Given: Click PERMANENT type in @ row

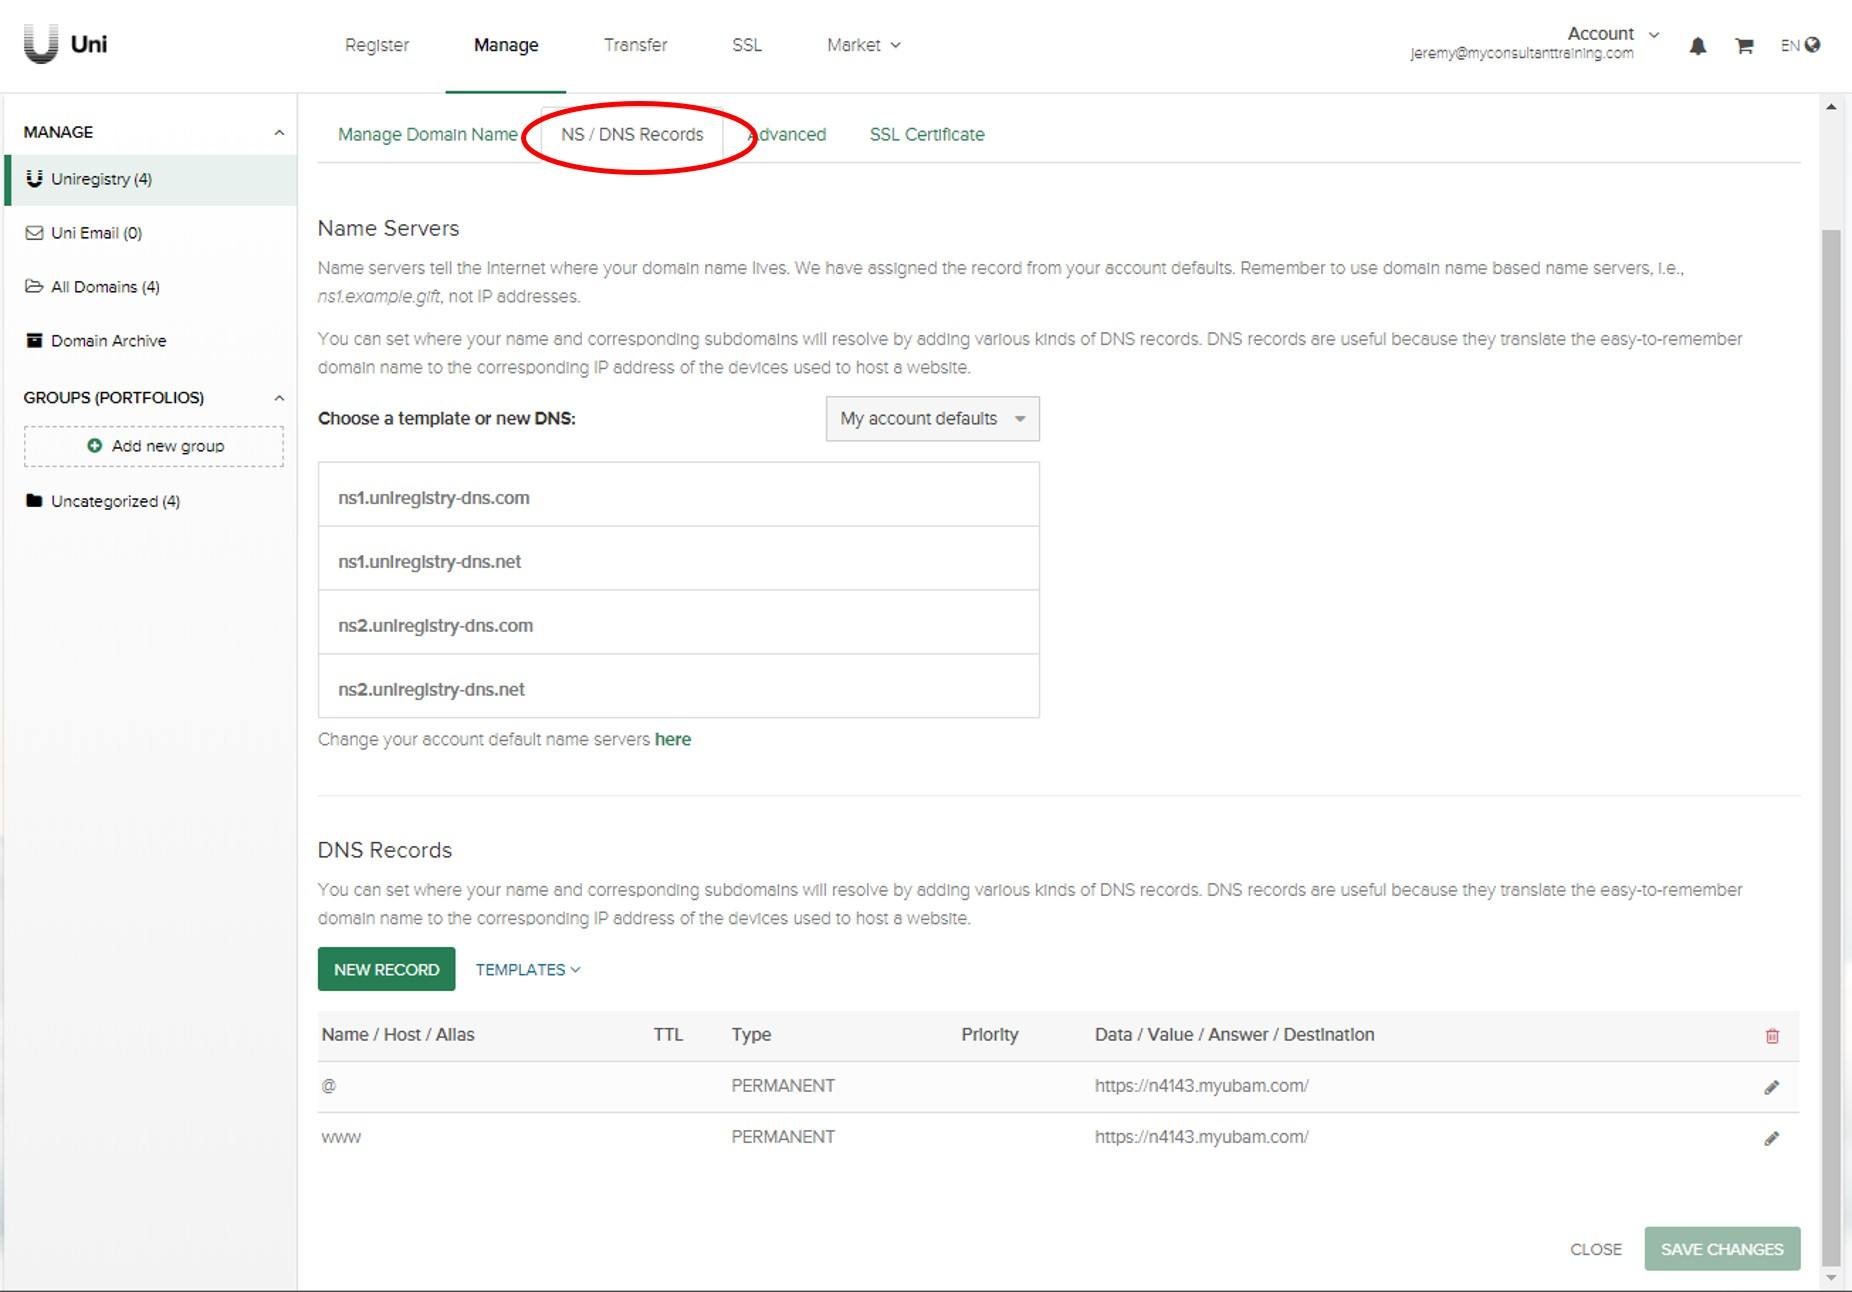Looking at the screenshot, I should coord(783,1087).
